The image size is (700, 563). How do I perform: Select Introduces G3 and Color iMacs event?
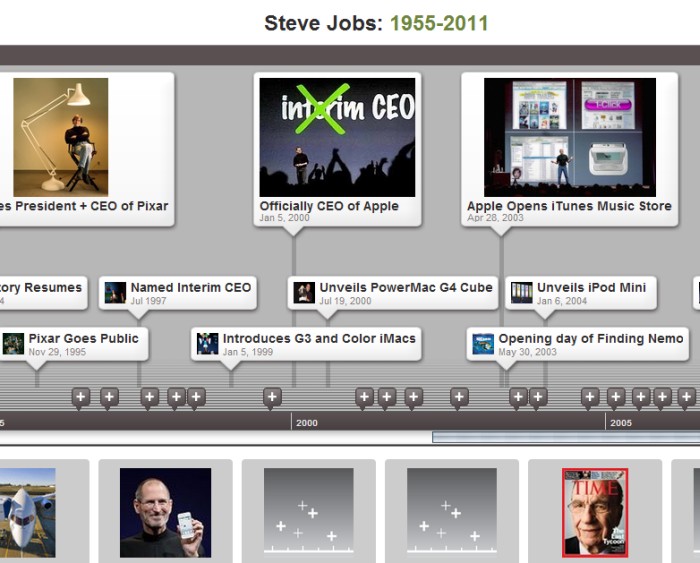318,339
